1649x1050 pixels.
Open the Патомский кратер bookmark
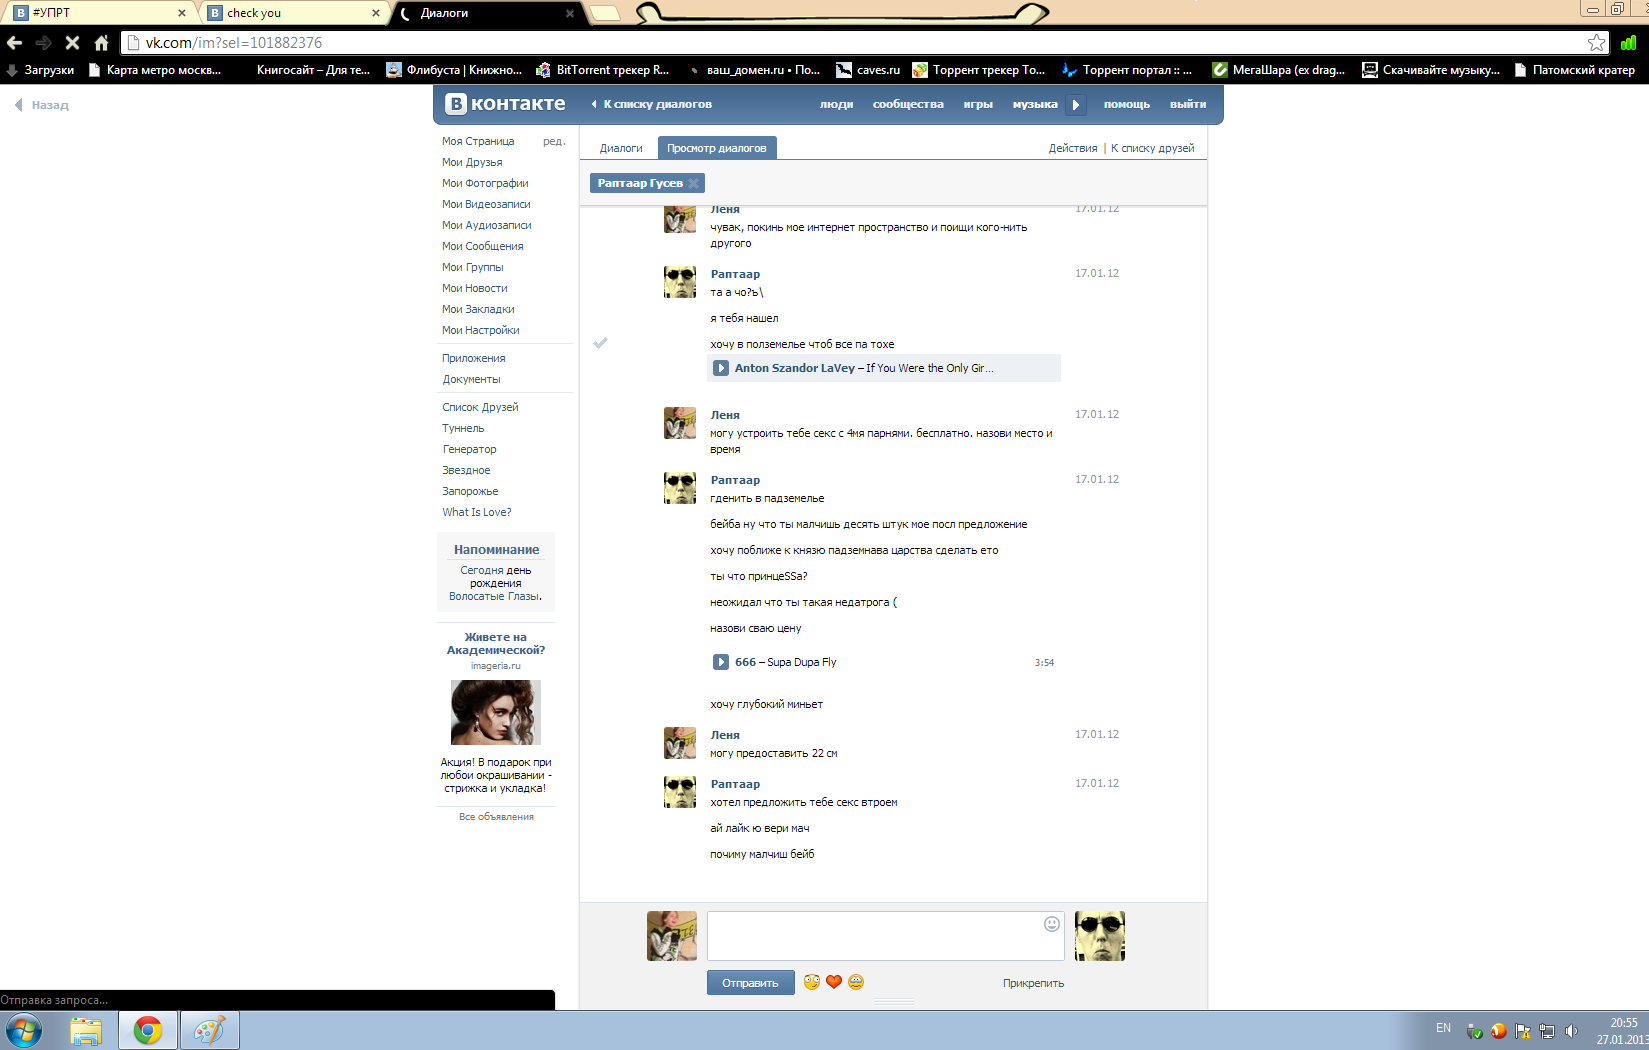[x=1574, y=70]
